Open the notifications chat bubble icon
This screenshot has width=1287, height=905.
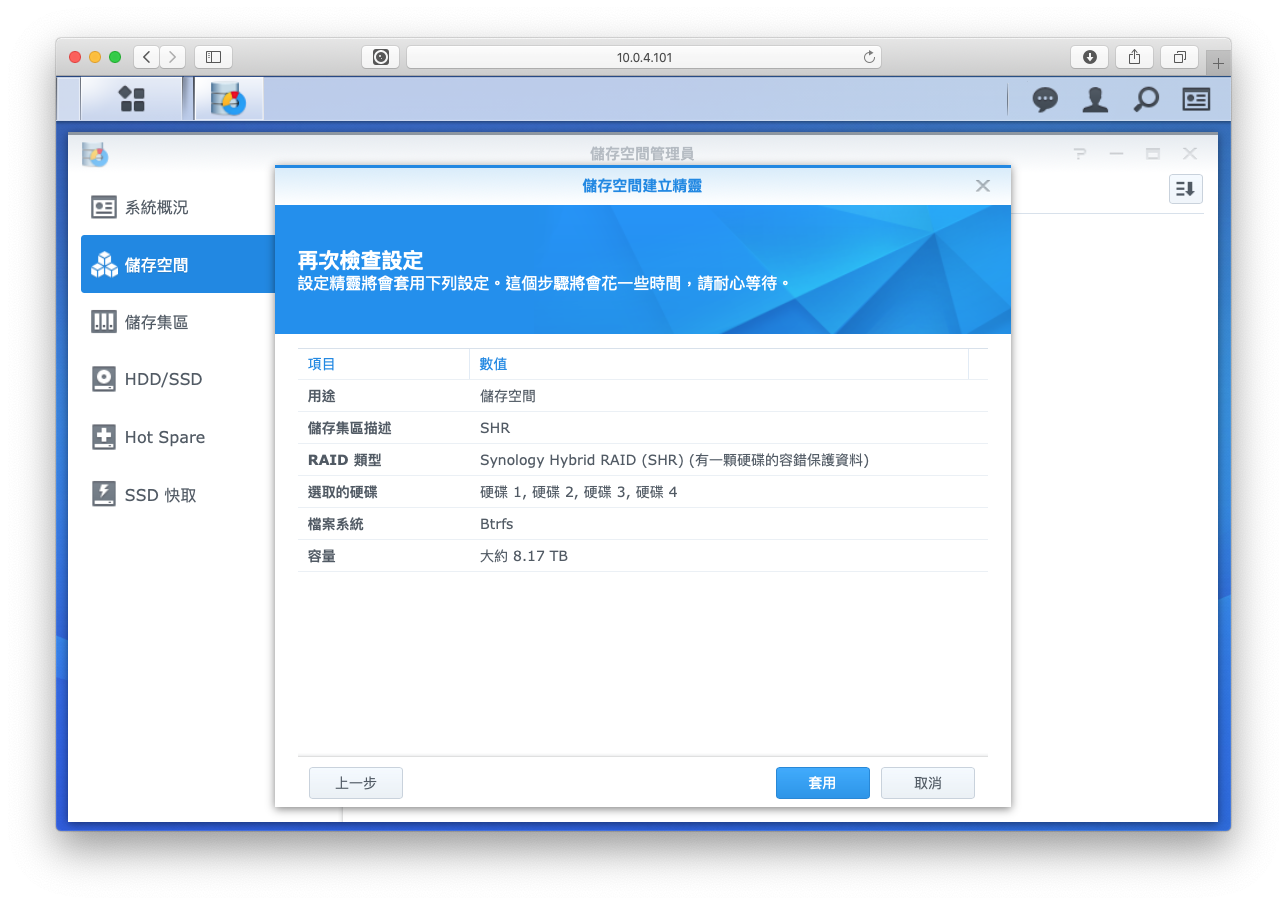pyautogui.click(x=1045, y=99)
